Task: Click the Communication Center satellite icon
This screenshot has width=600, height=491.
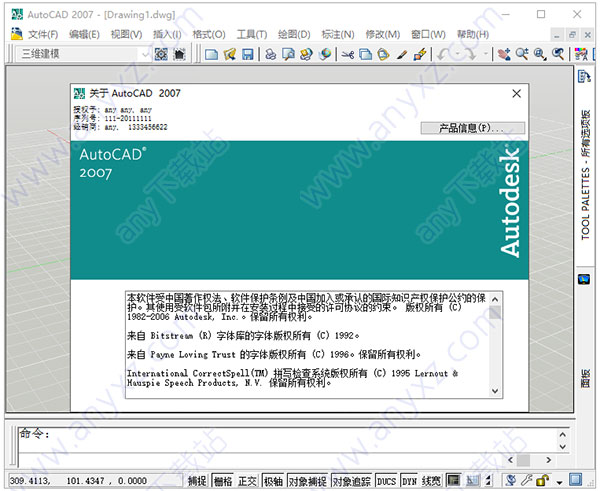Action: pyautogui.click(x=510, y=480)
